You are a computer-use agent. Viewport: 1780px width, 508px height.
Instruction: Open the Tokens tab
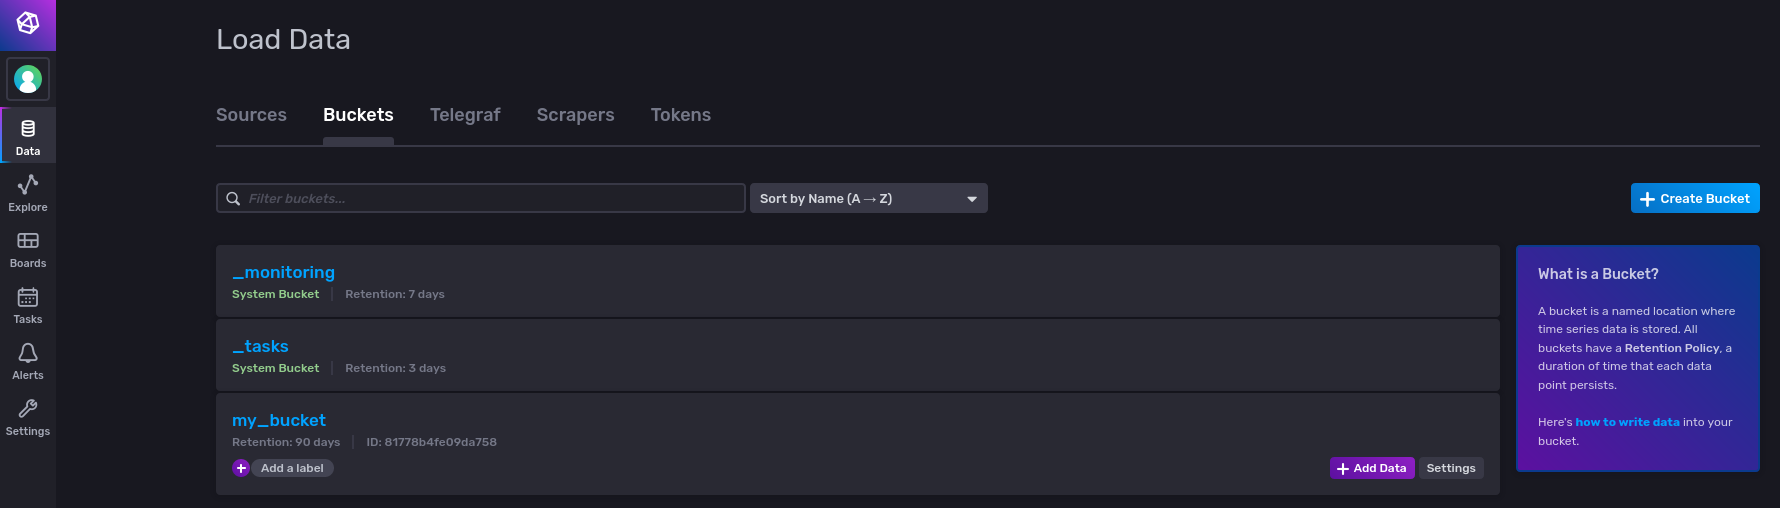pyautogui.click(x=681, y=115)
